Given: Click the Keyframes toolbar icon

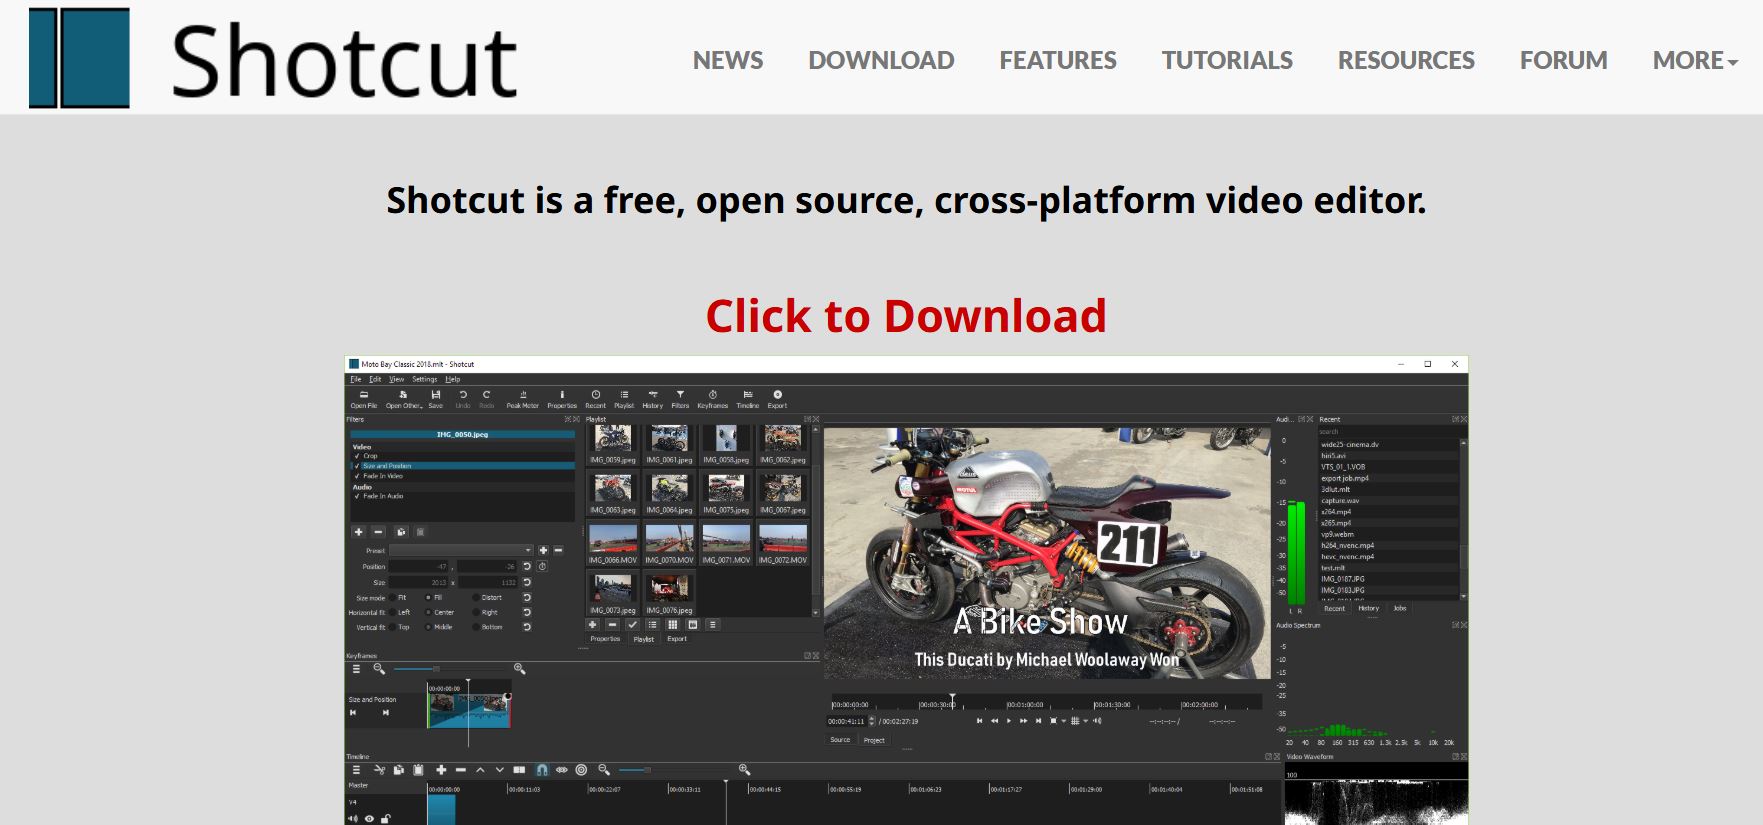Looking at the screenshot, I should click(712, 399).
